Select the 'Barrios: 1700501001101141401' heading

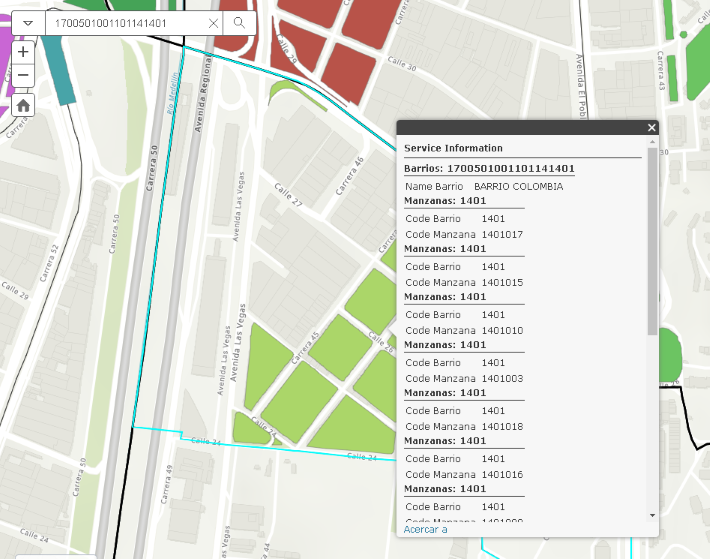tap(489, 168)
